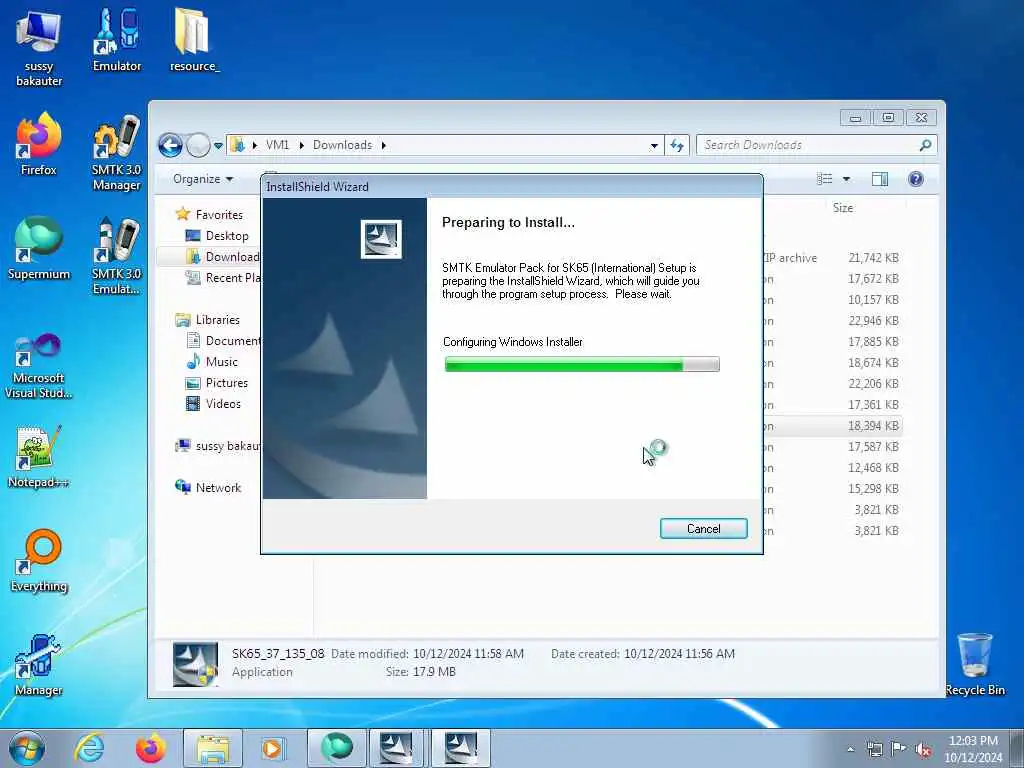Image resolution: width=1024 pixels, height=768 pixels.
Task: Cancel the InstallShield Wizard setup
Action: [703, 528]
